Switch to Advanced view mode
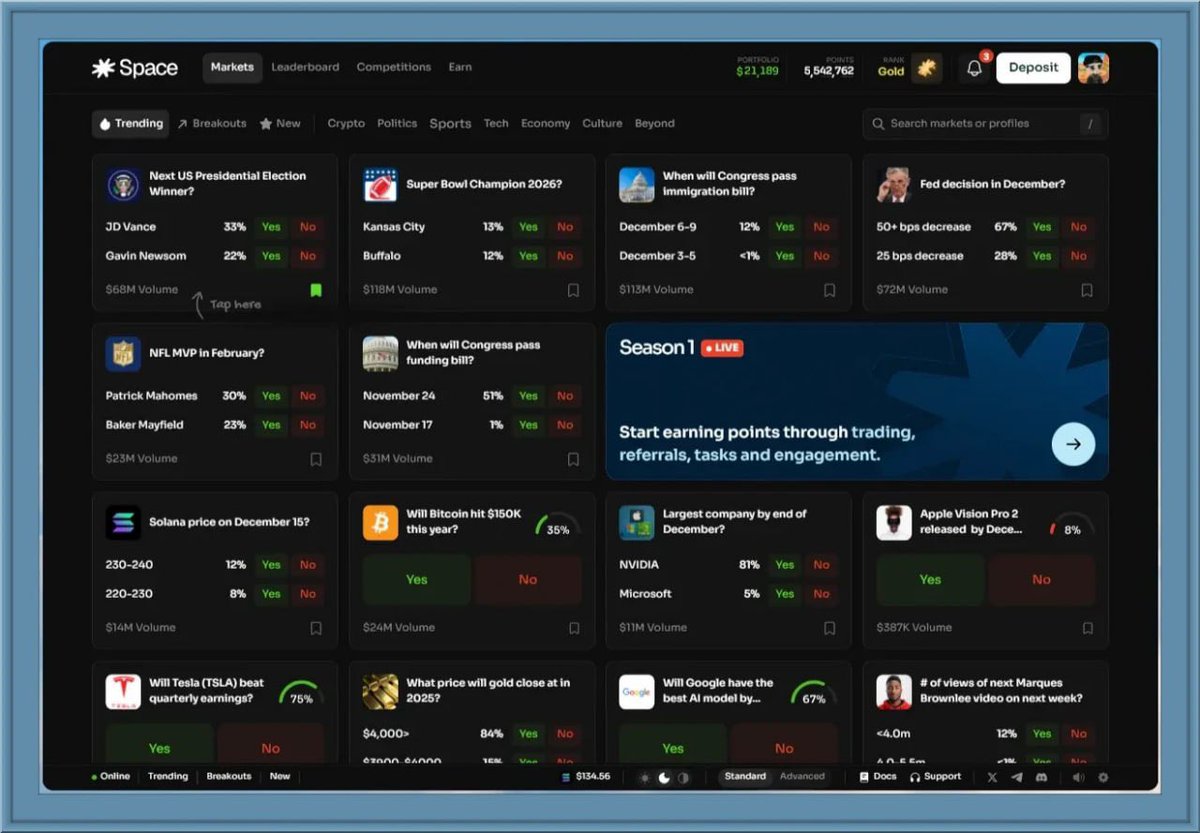 coord(802,777)
